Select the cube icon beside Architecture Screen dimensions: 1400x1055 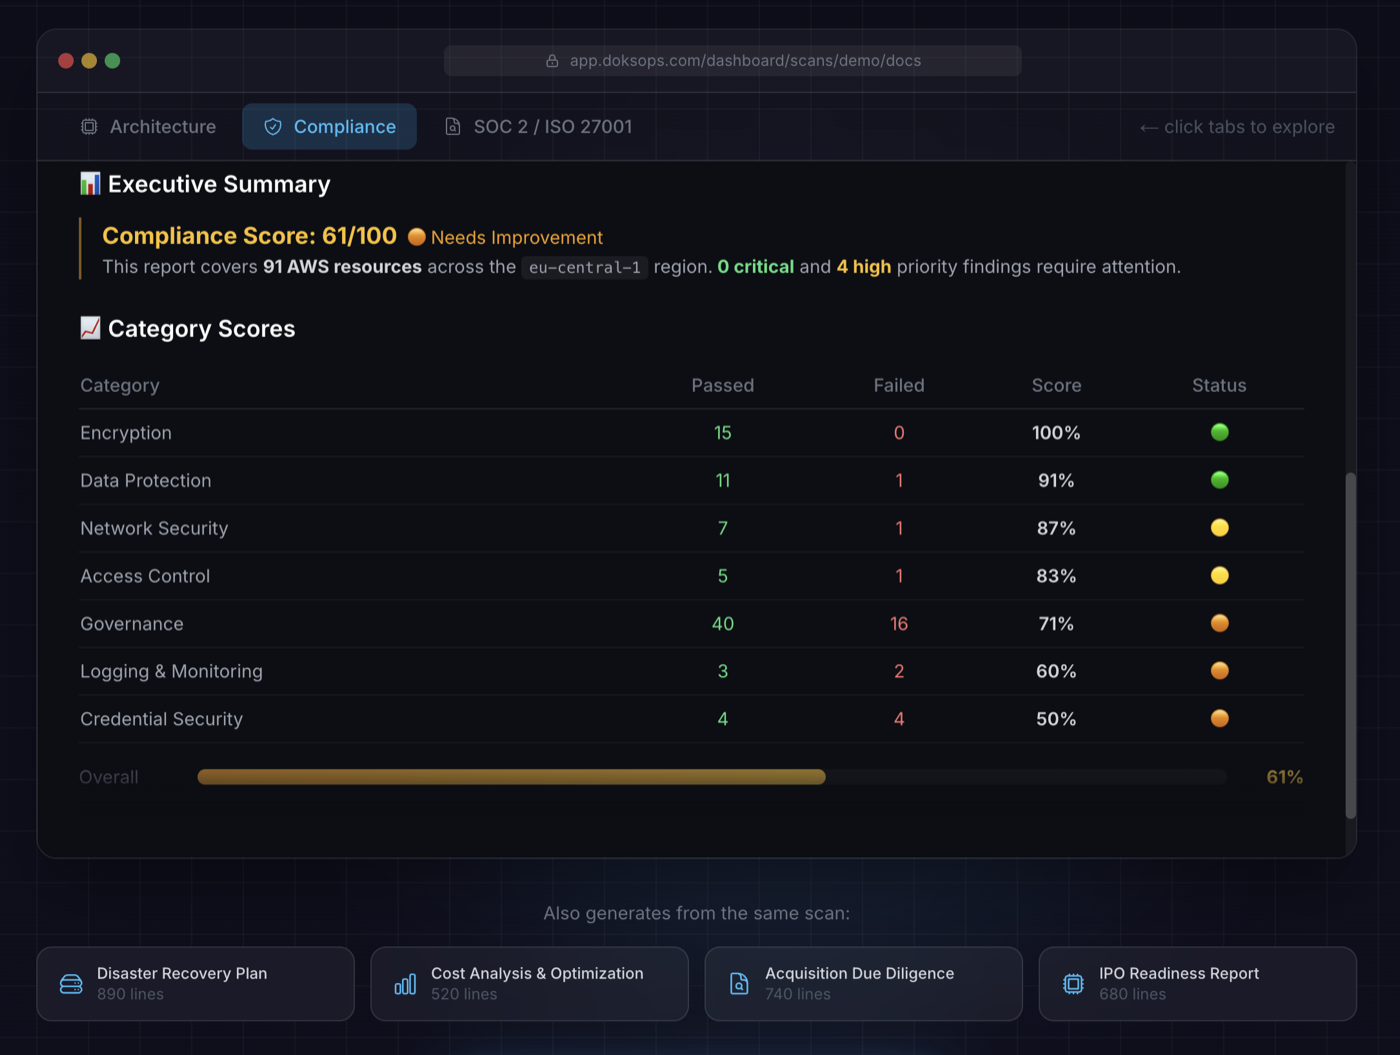[x=90, y=126]
